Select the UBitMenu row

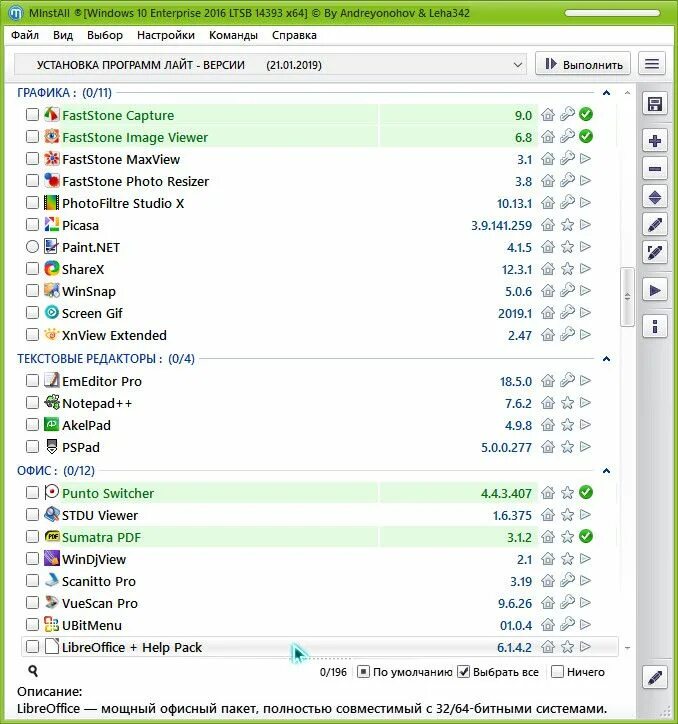320,625
